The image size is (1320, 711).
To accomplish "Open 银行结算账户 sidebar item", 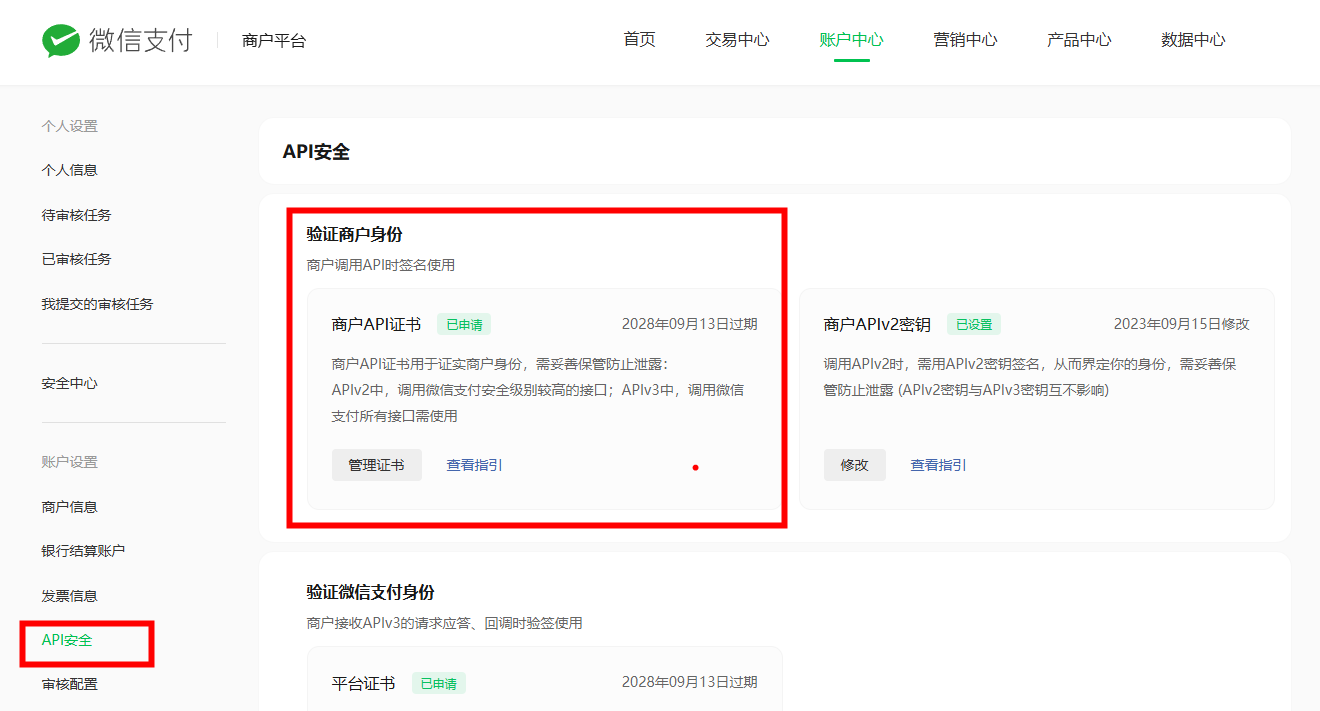I will 83,551.
